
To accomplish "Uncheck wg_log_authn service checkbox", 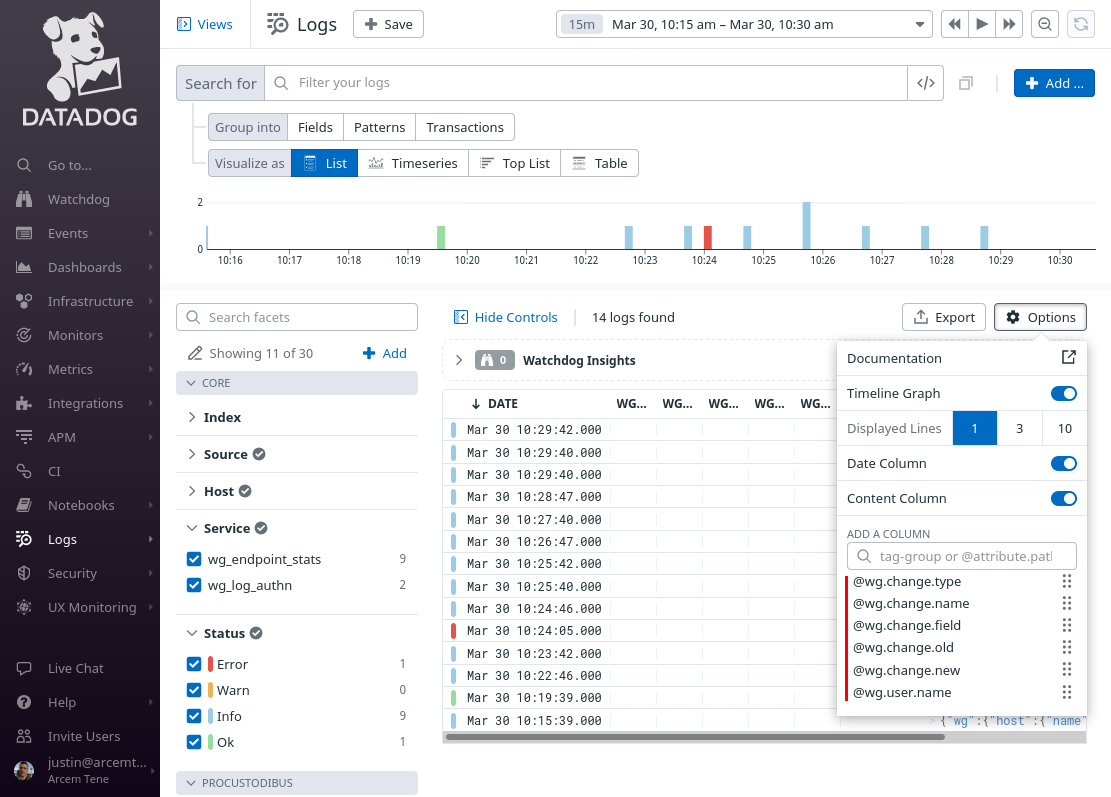I will [194, 585].
